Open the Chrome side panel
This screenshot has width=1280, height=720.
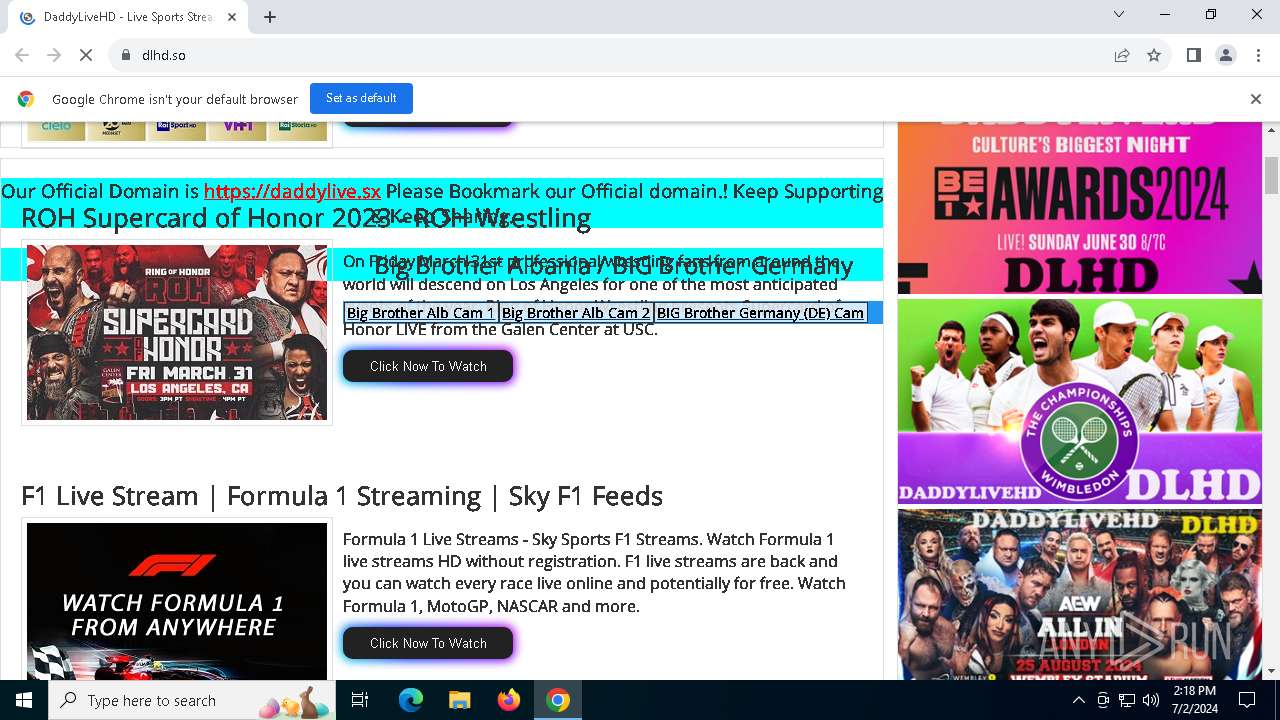click(1193, 55)
